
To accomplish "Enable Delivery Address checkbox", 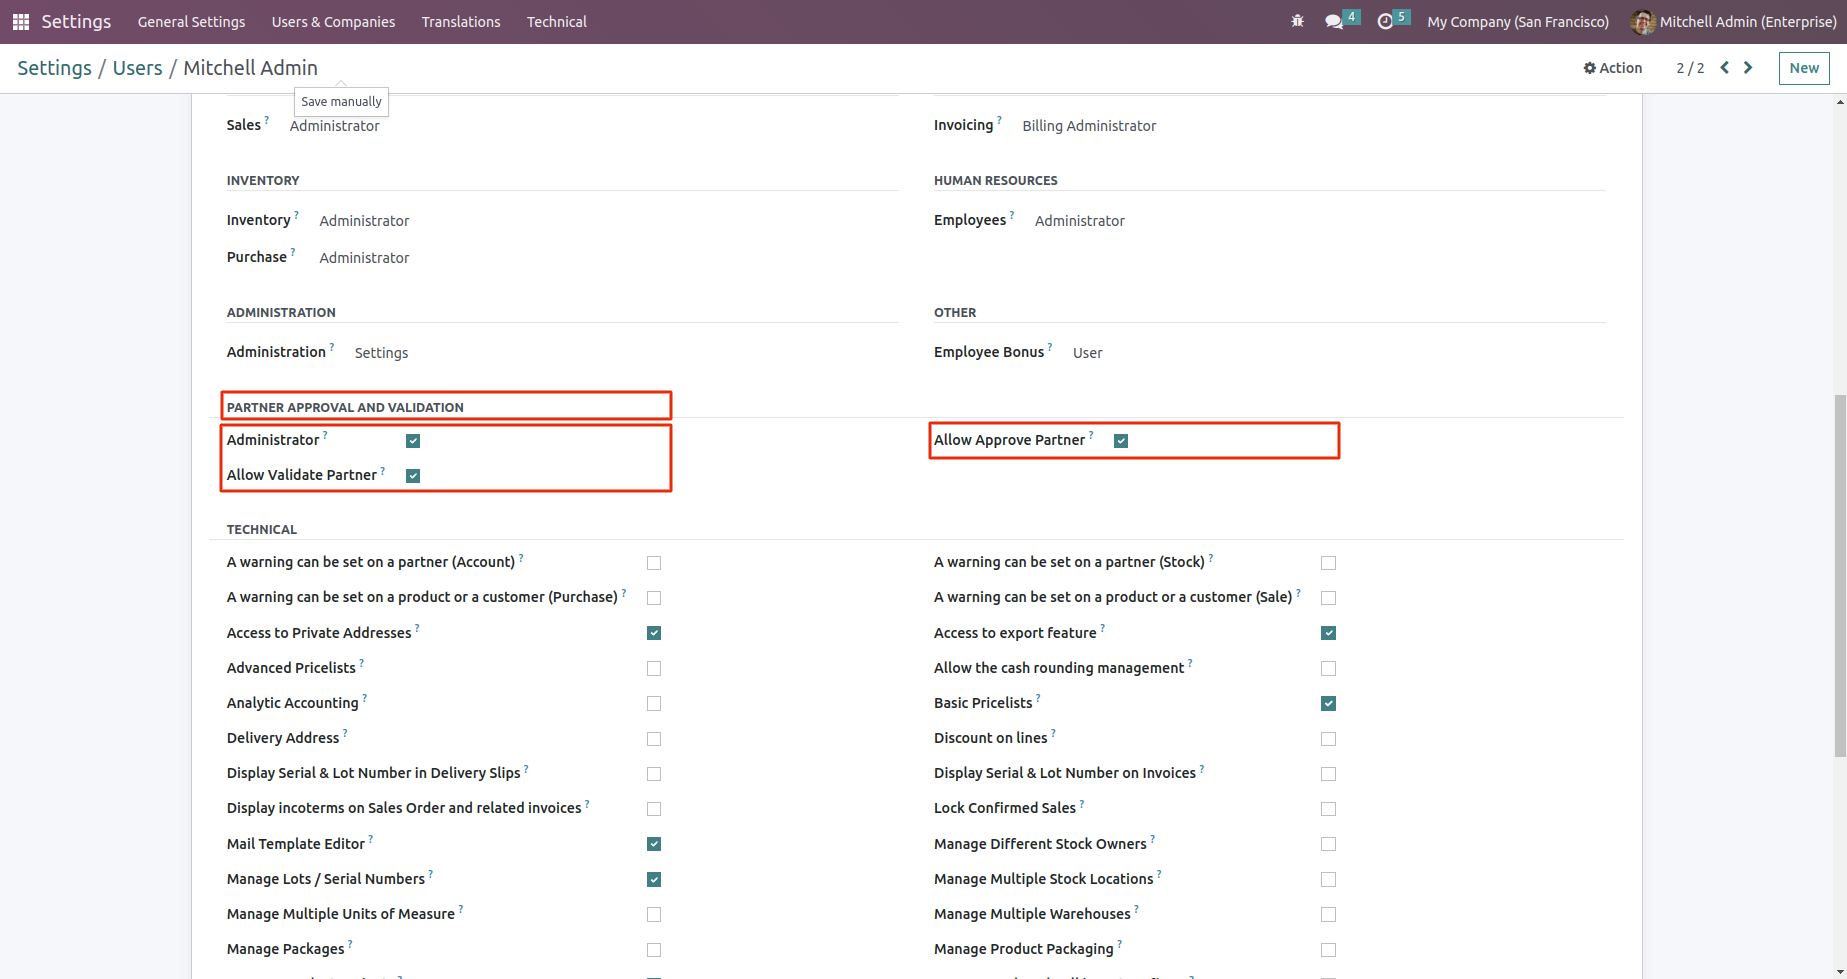I will click(654, 739).
